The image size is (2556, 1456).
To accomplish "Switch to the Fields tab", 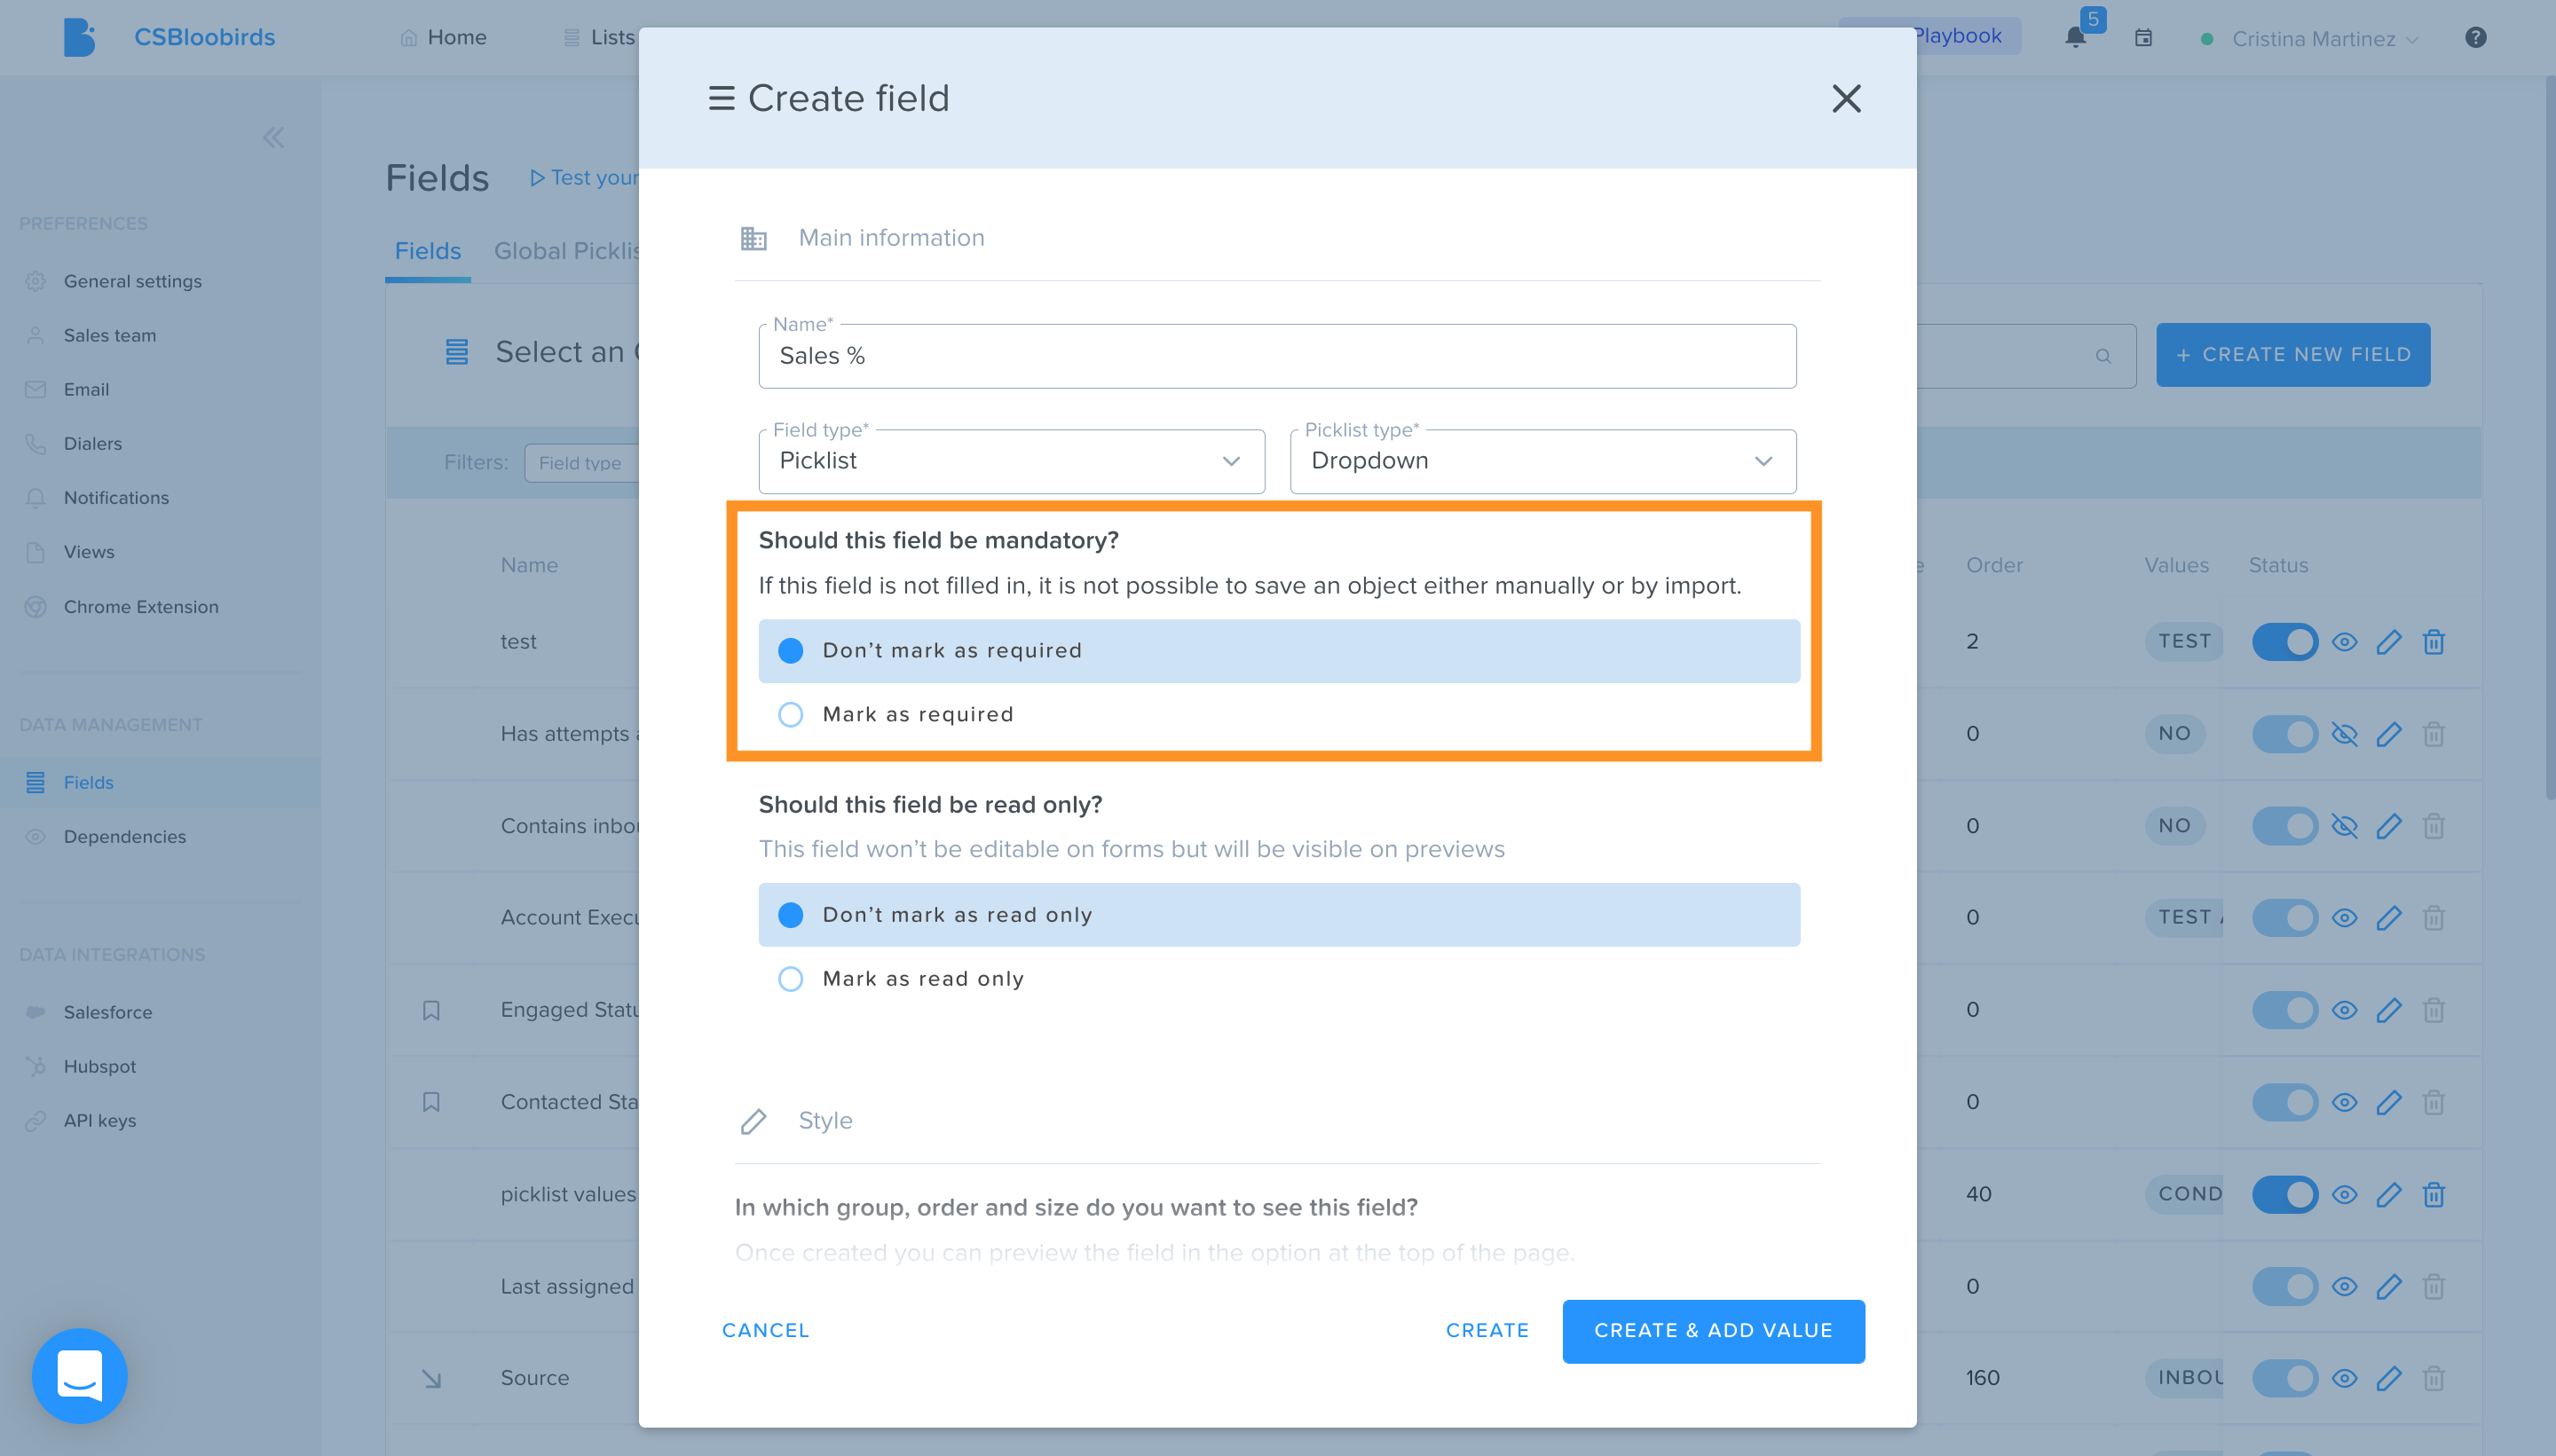I will 427,251.
